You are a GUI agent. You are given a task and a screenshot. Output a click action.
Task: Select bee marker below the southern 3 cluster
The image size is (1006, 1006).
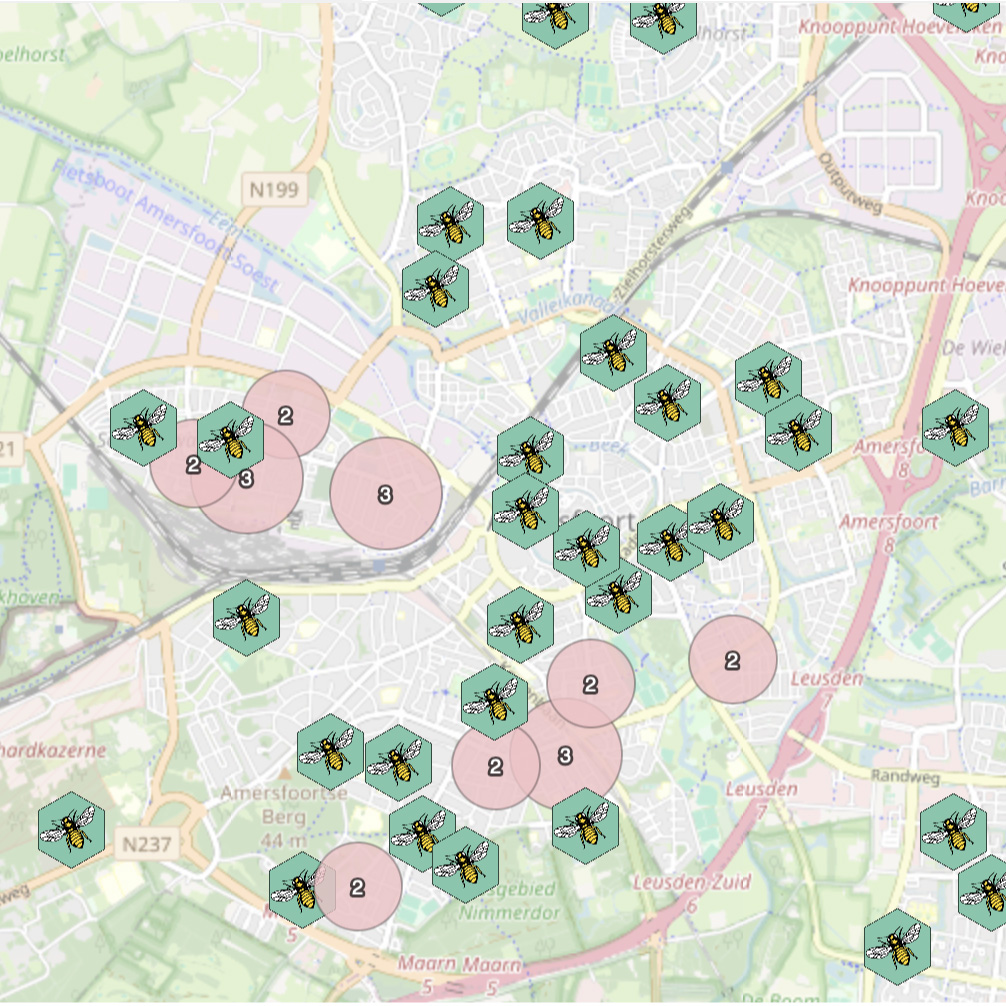585,825
